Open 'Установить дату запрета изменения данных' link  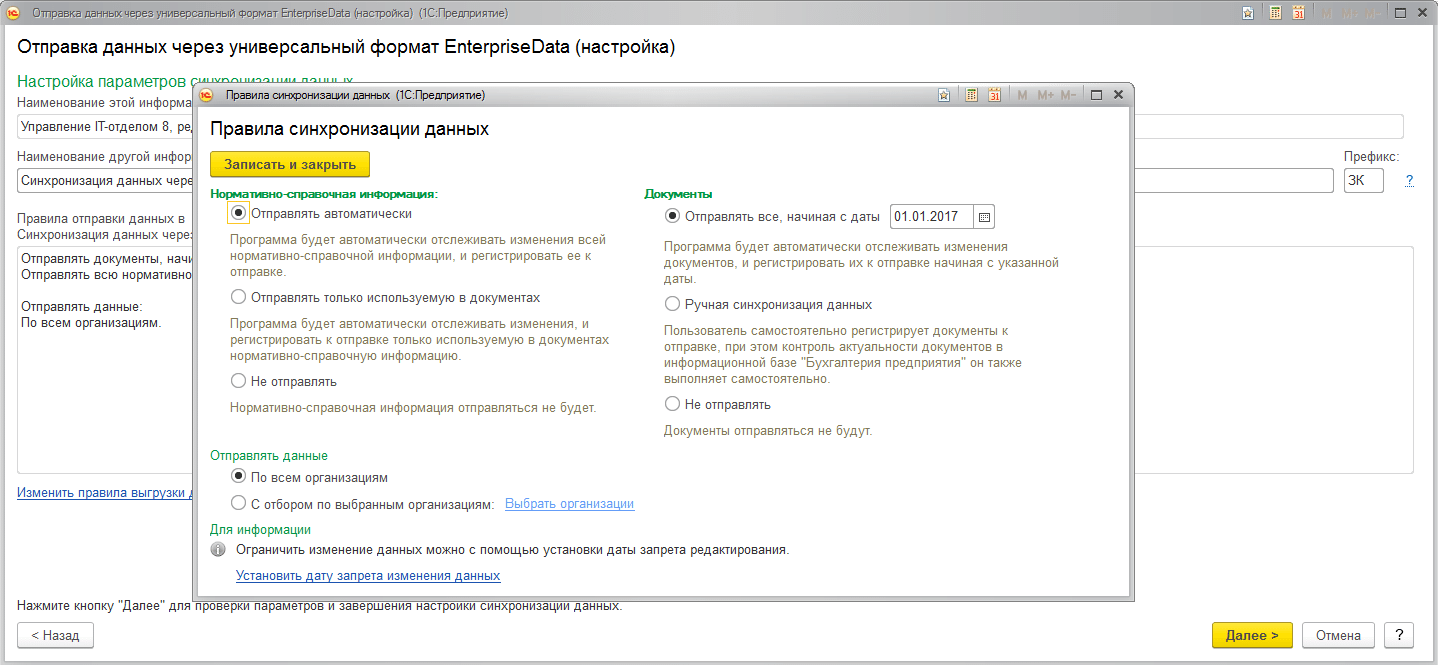(368, 576)
